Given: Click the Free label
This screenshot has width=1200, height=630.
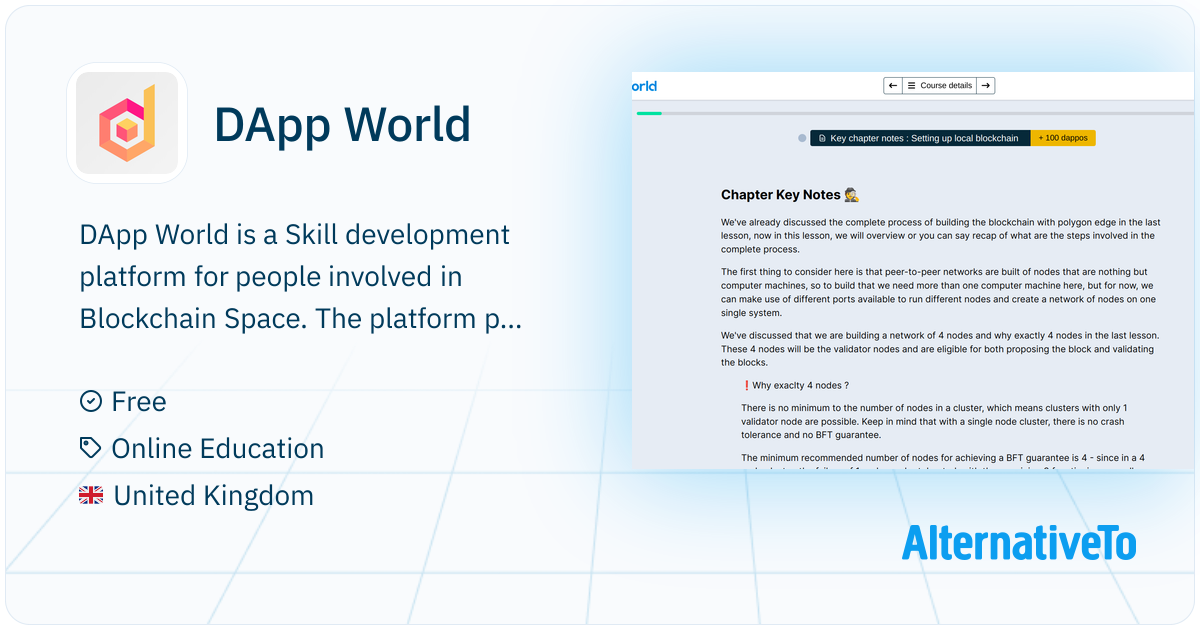Looking at the screenshot, I should click(x=139, y=401).
